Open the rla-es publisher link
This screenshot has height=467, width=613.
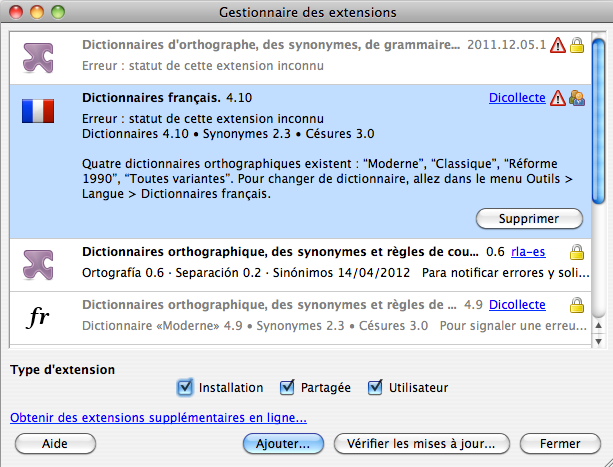[x=528, y=252]
